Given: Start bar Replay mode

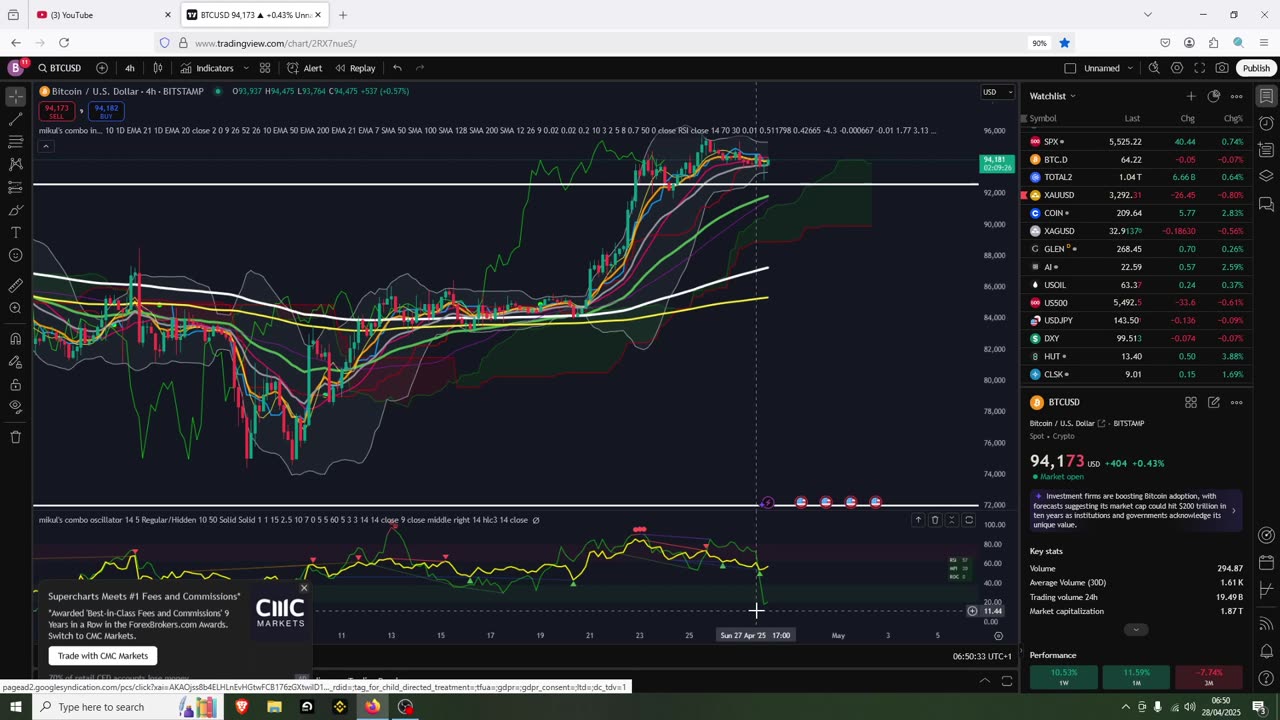Looking at the screenshot, I should [355, 68].
